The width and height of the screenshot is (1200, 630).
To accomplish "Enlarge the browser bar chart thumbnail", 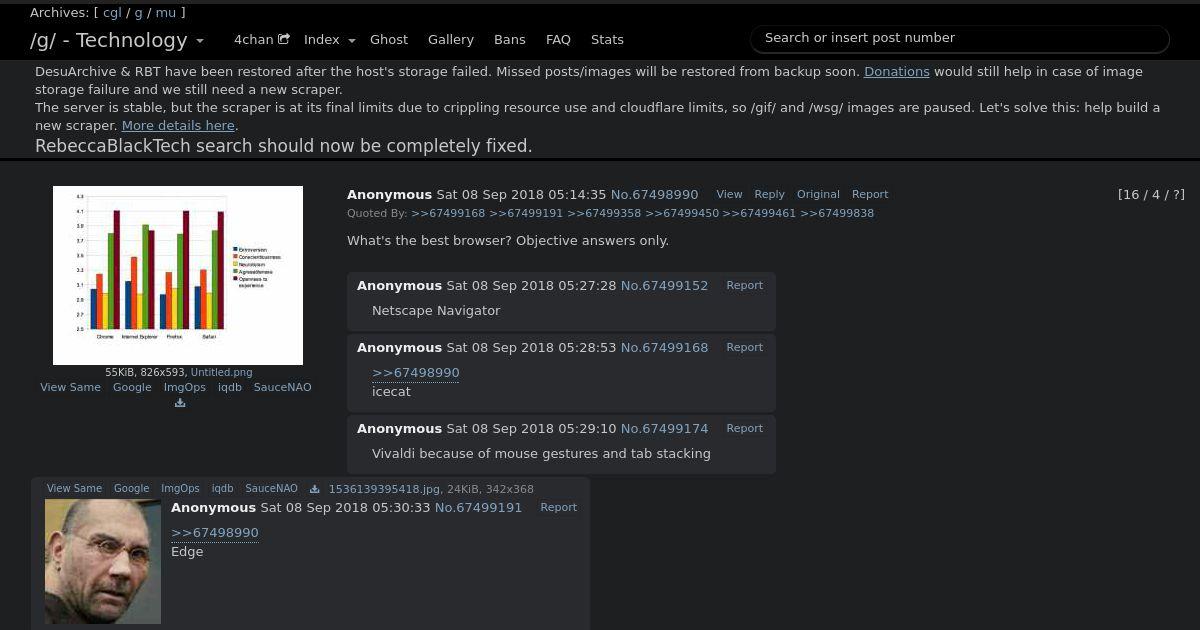I will (x=178, y=275).
